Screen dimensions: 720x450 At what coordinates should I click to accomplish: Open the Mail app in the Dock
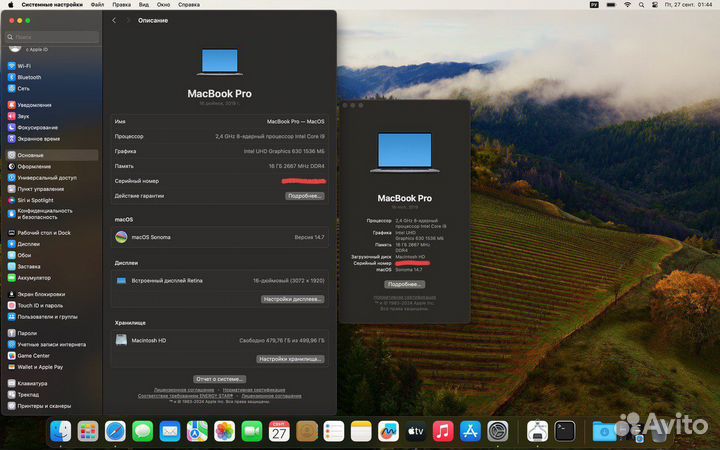point(170,431)
